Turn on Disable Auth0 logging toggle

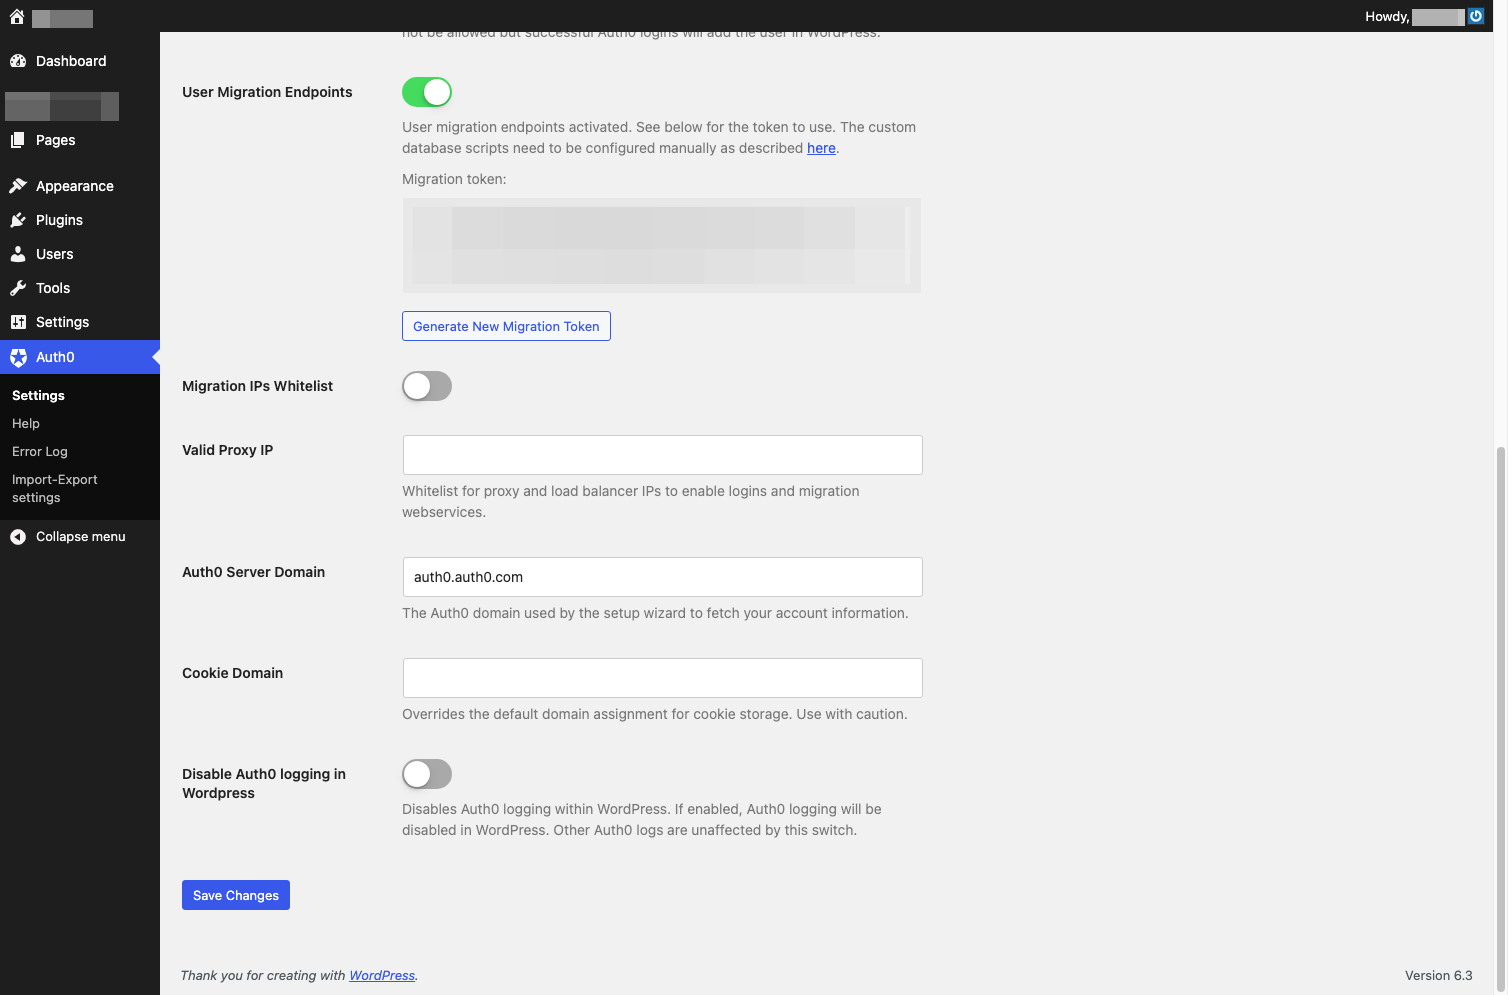coord(427,774)
